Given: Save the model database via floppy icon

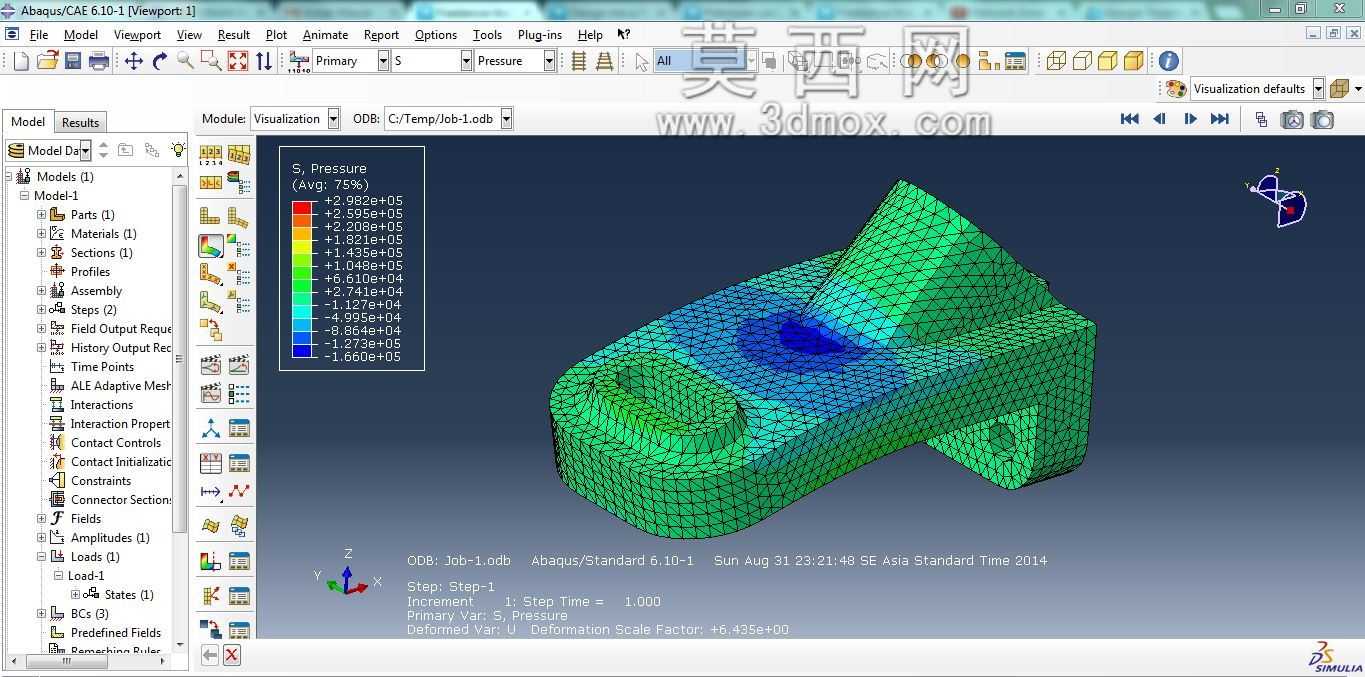Looking at the screenshot, I should coord(73,61).
